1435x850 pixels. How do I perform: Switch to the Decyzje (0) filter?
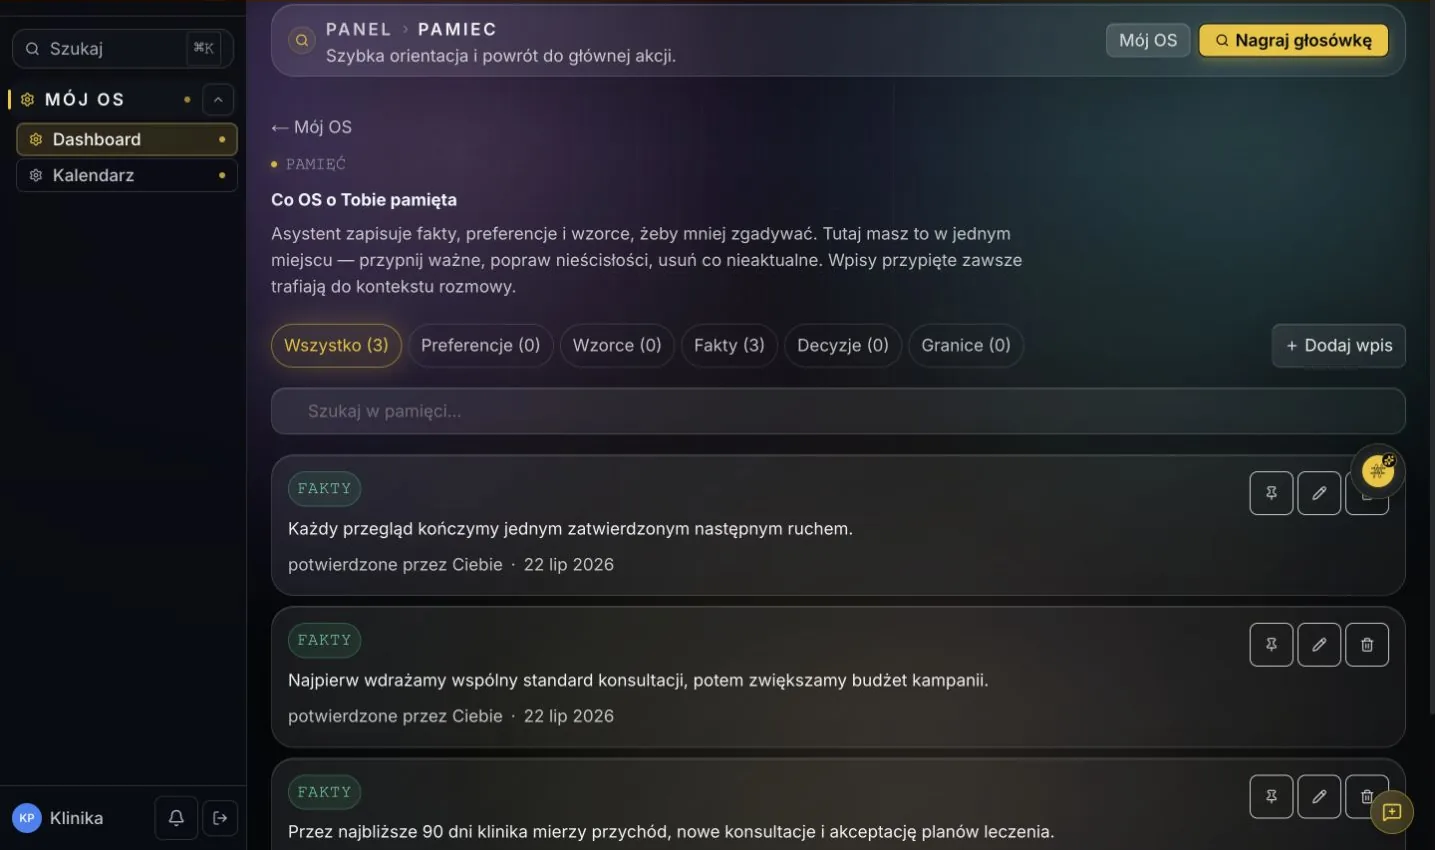(843, 345)
